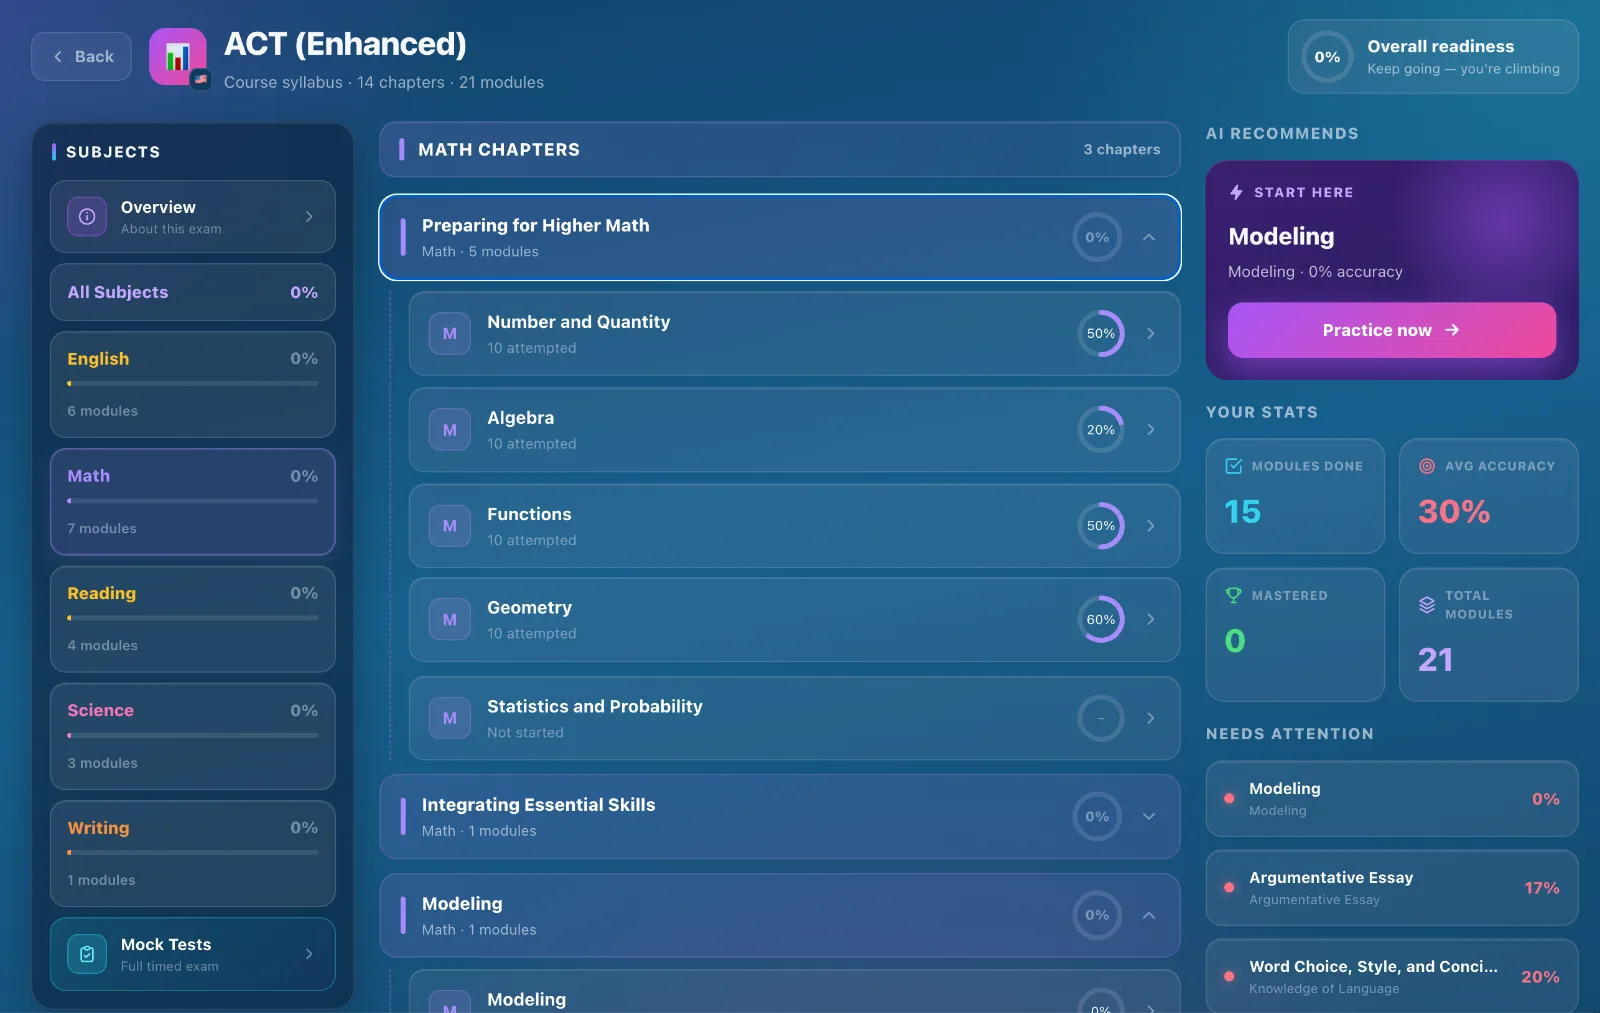Click the 17% score on Argumentative Essay
The height and width of the screenshot is (1013, 1600).
click(x=1541, y=888)
